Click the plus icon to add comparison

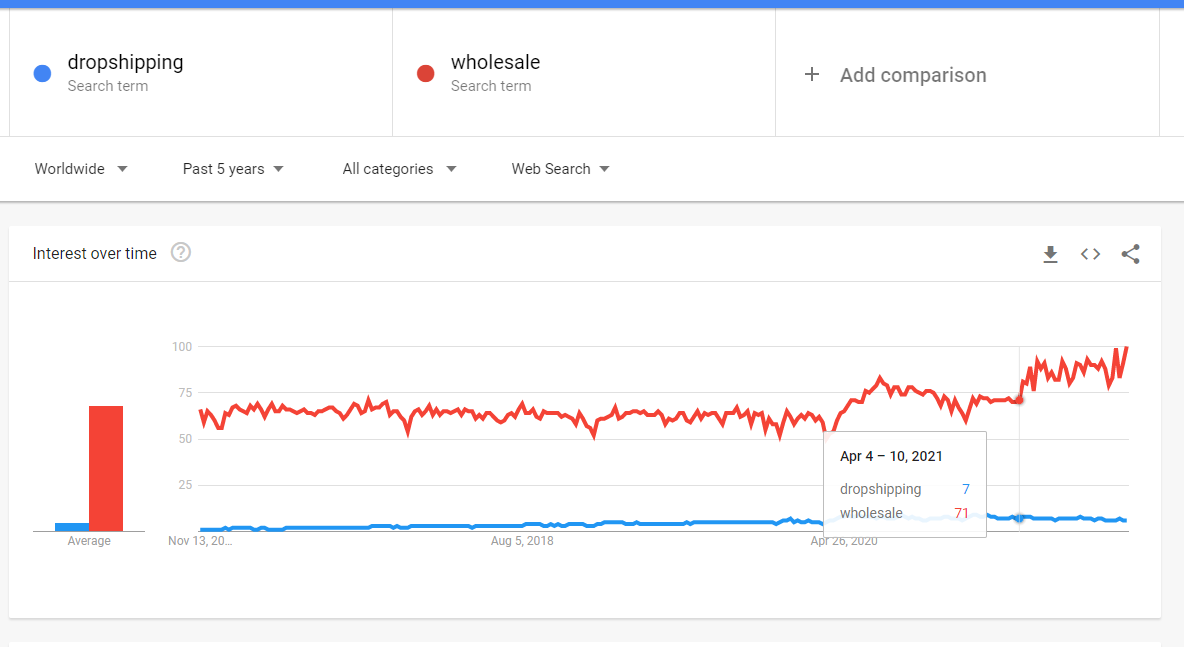pyautogui.click(x=812, y=75)
